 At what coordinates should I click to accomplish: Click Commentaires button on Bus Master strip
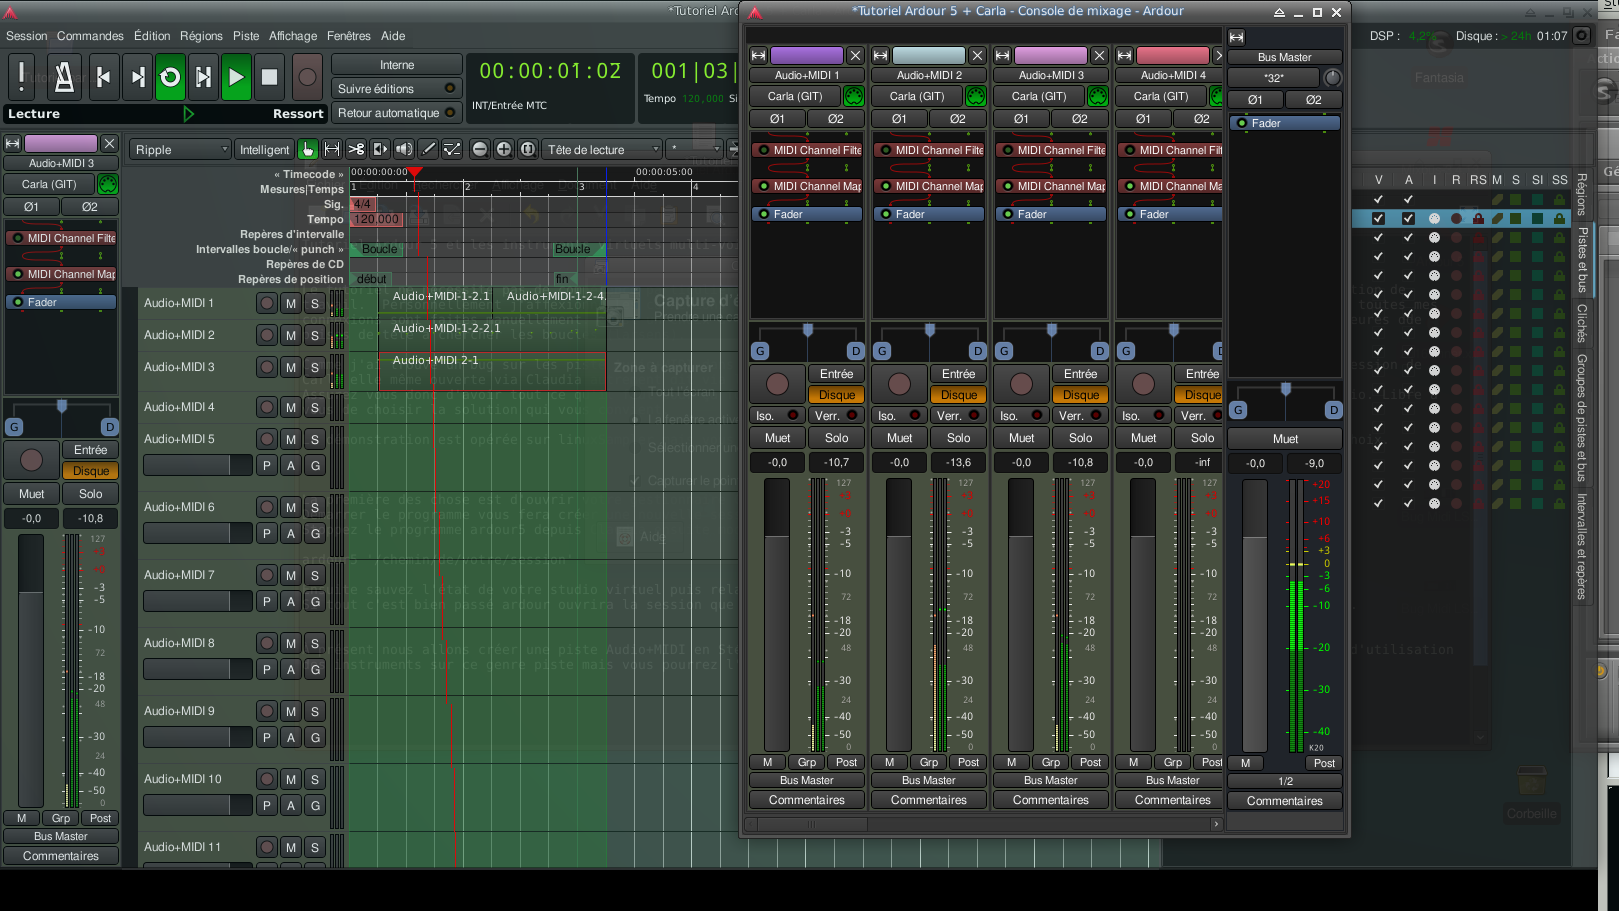(x=1284, y=801)
